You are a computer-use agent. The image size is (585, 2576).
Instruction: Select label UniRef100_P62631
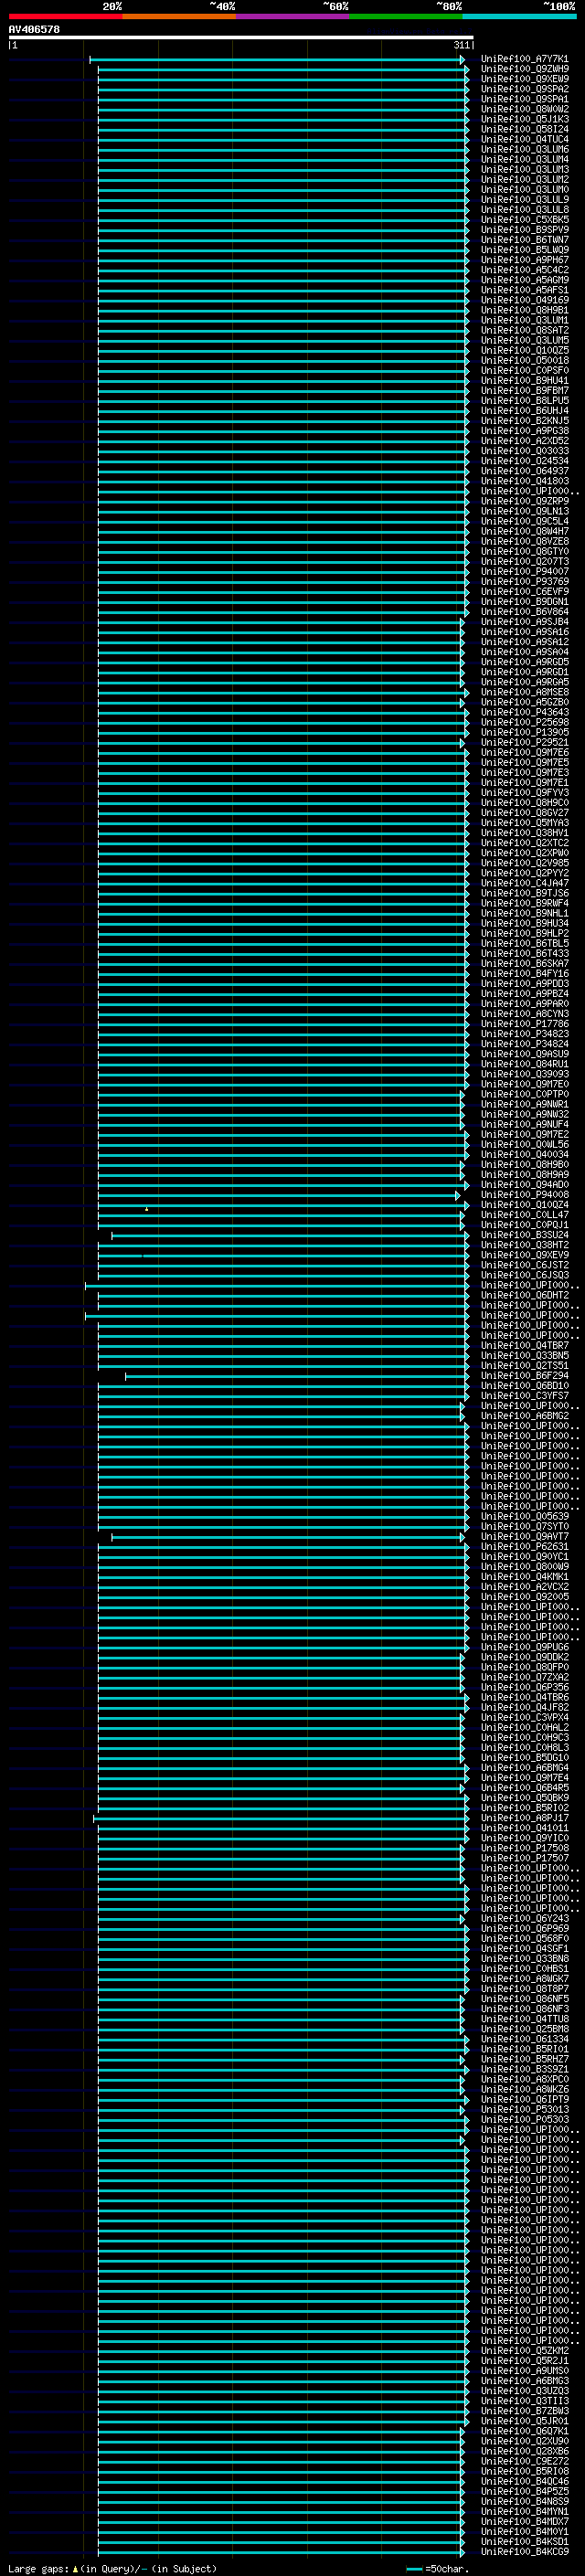tap(524, 1546)
